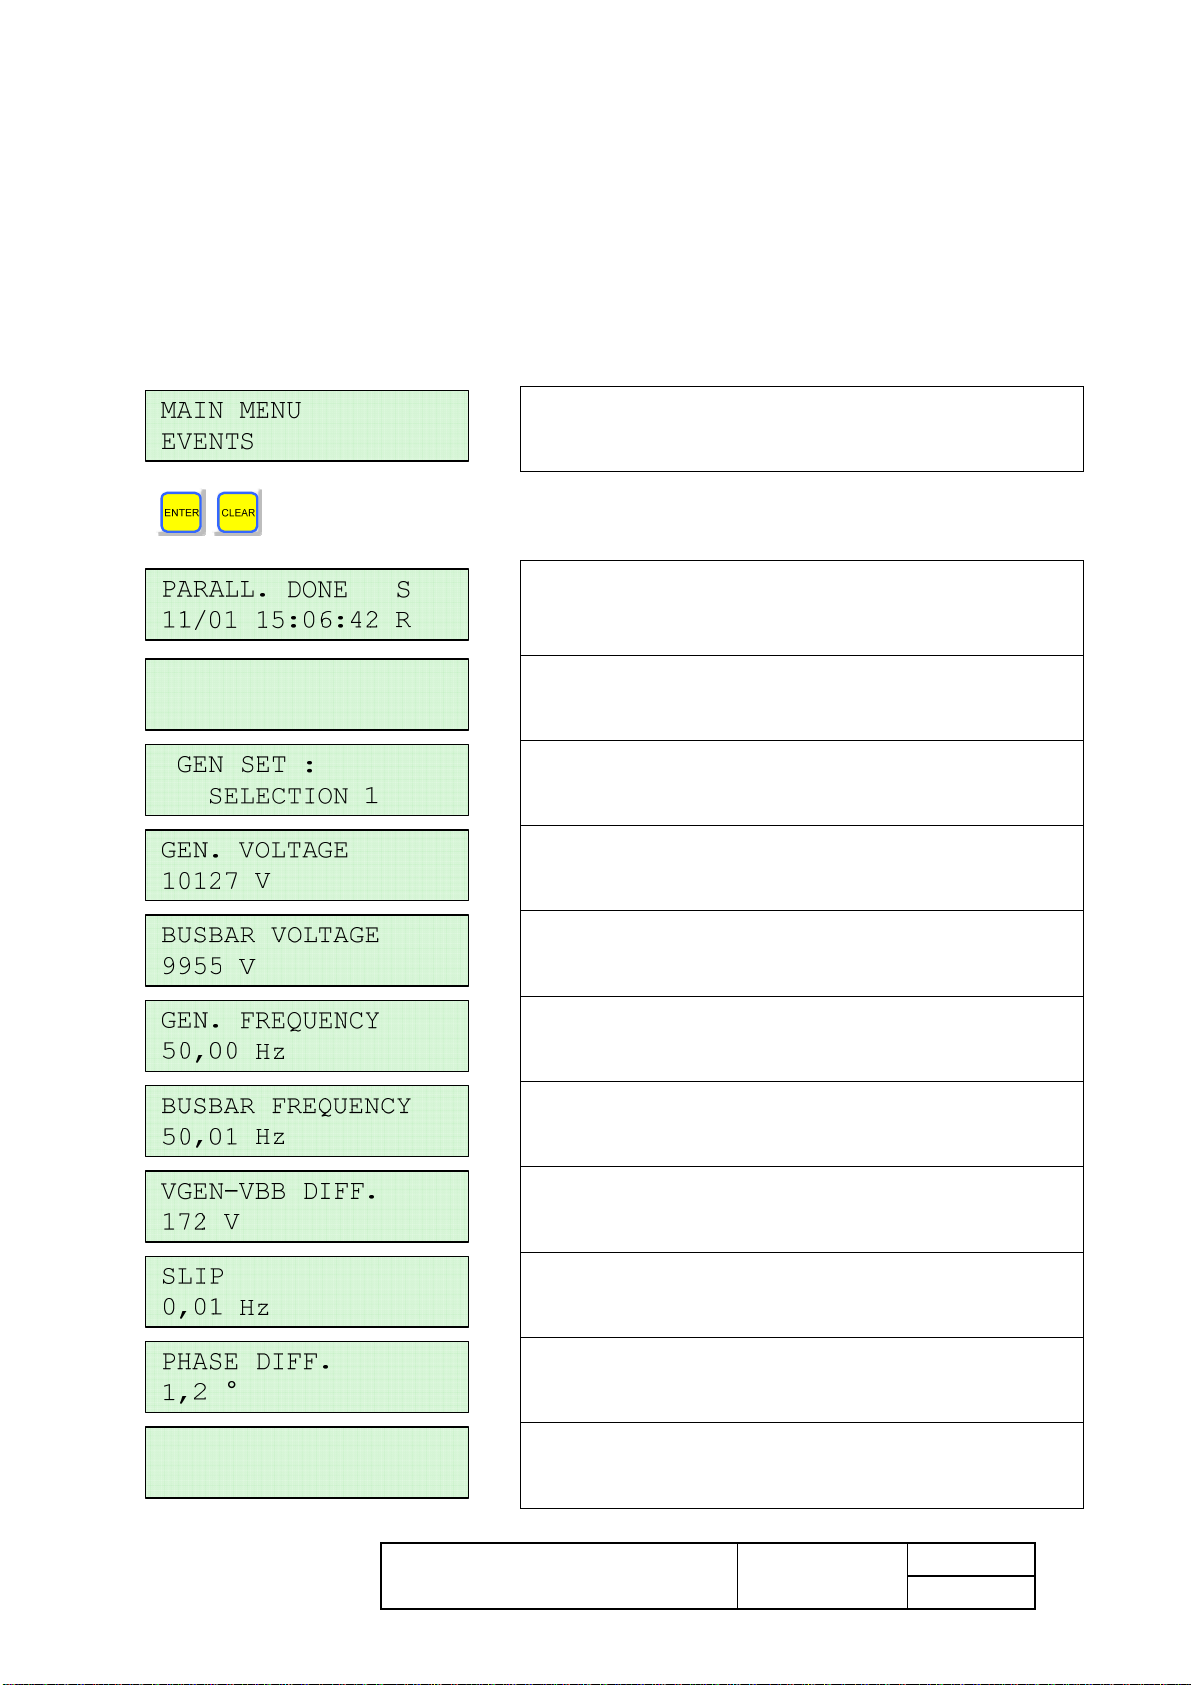Click the SLIP 0,01 Hz display
This screenshot has height=1685, width=1191.
coord(307,1292)
